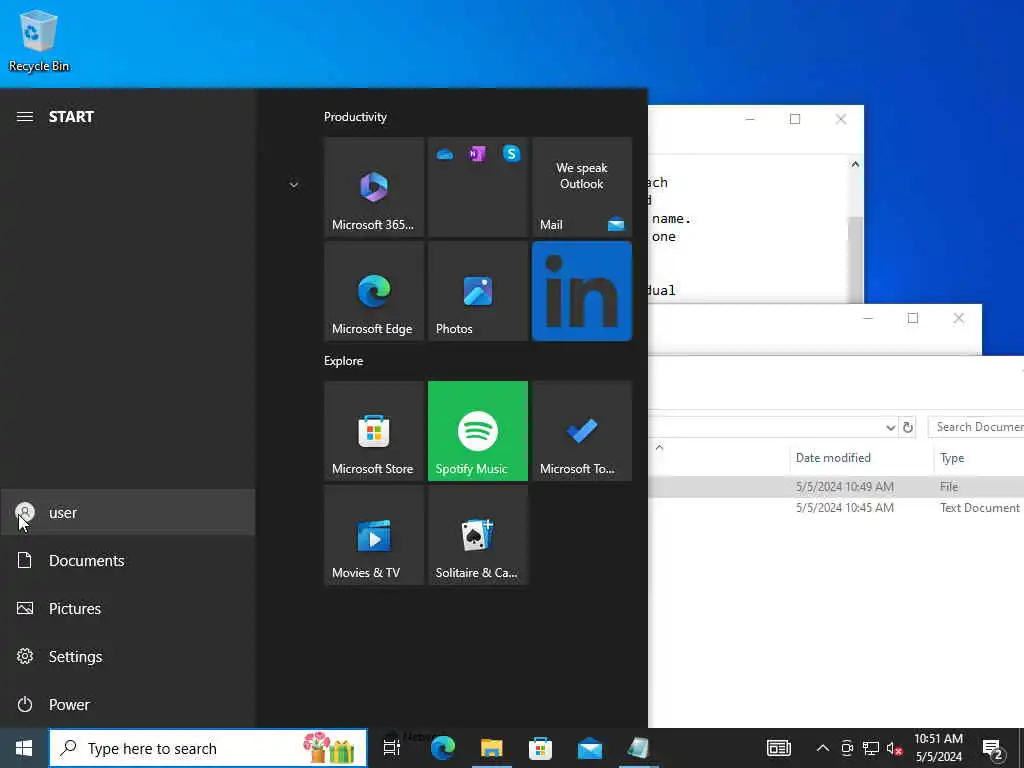
Task: Open the network tray icon
Action: click(871, 748)
